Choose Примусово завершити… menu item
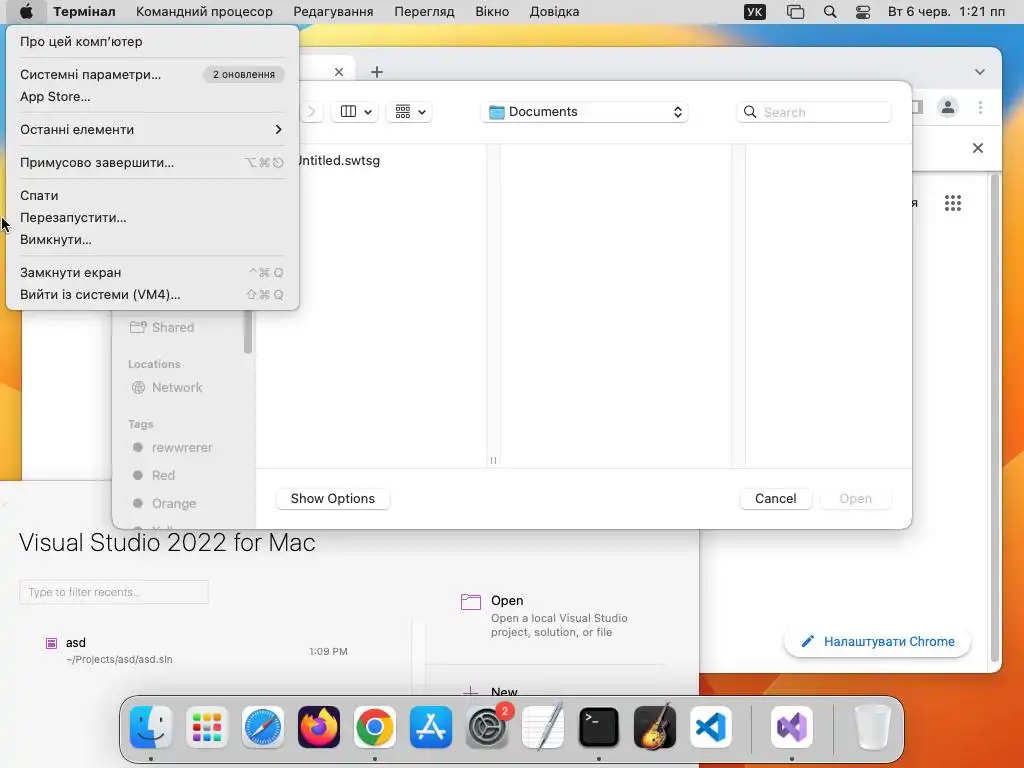This screenshot has height=768, width=1024. [x=152, y=163]
